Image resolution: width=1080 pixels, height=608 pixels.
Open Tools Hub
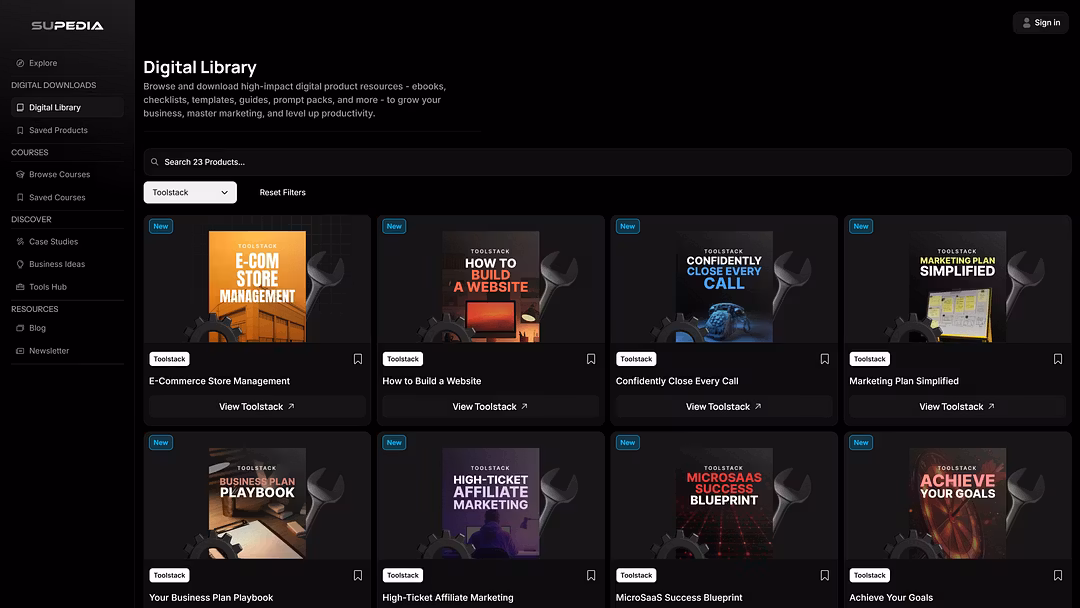[x=68, y=287]
